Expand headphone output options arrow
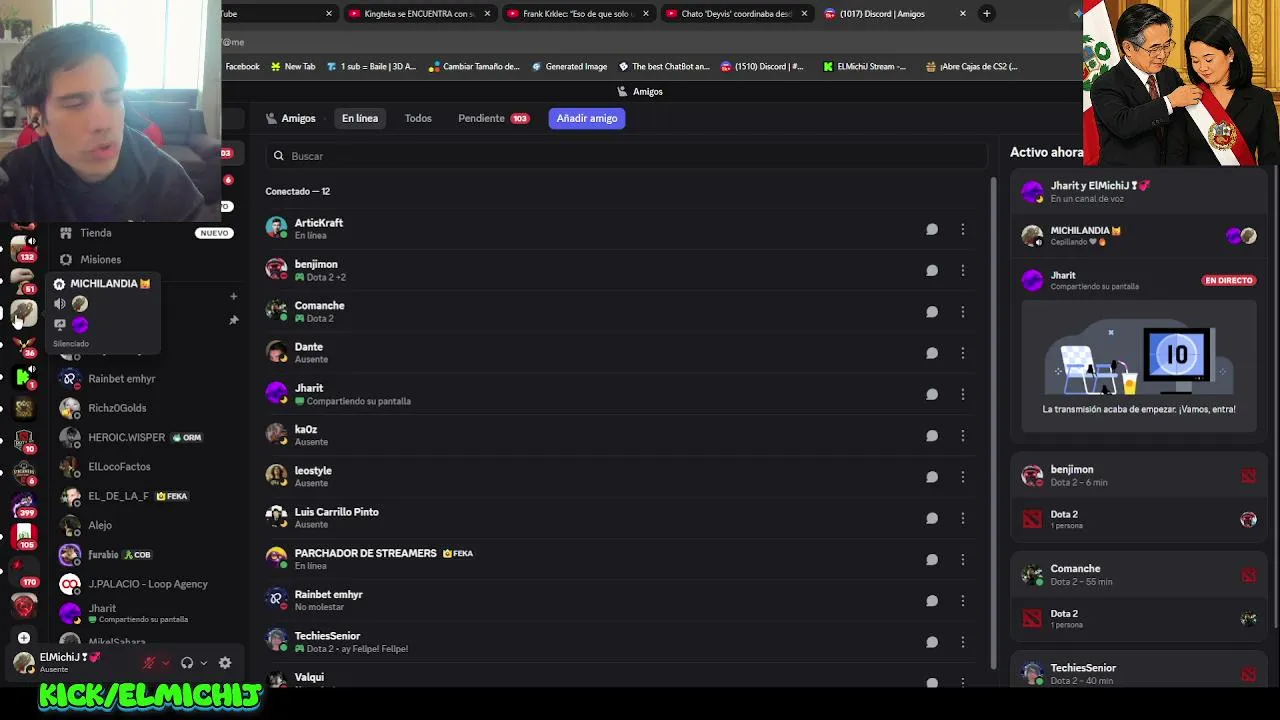Image resolution: width=1280 pixels, height=720 pixels. 204,663
